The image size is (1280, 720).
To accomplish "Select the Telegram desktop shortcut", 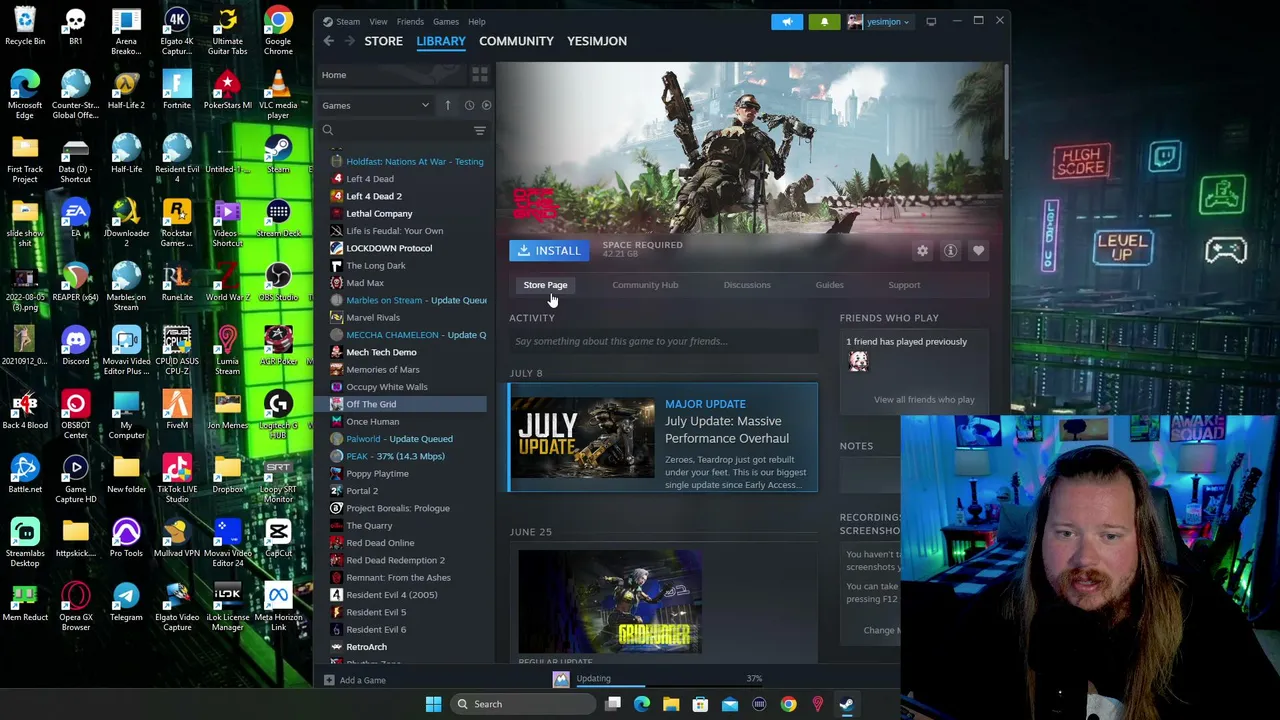I will coord(126,603).
